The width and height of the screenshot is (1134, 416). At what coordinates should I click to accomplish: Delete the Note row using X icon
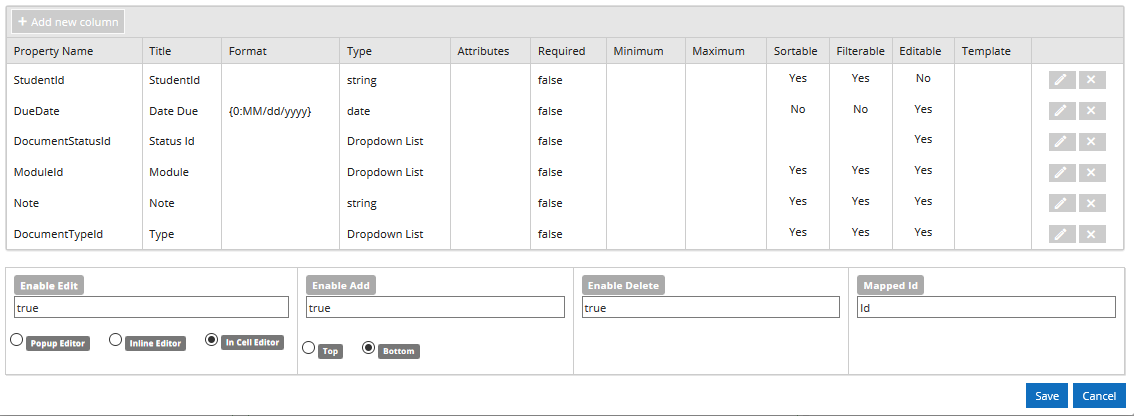(x=1092, y=203)
